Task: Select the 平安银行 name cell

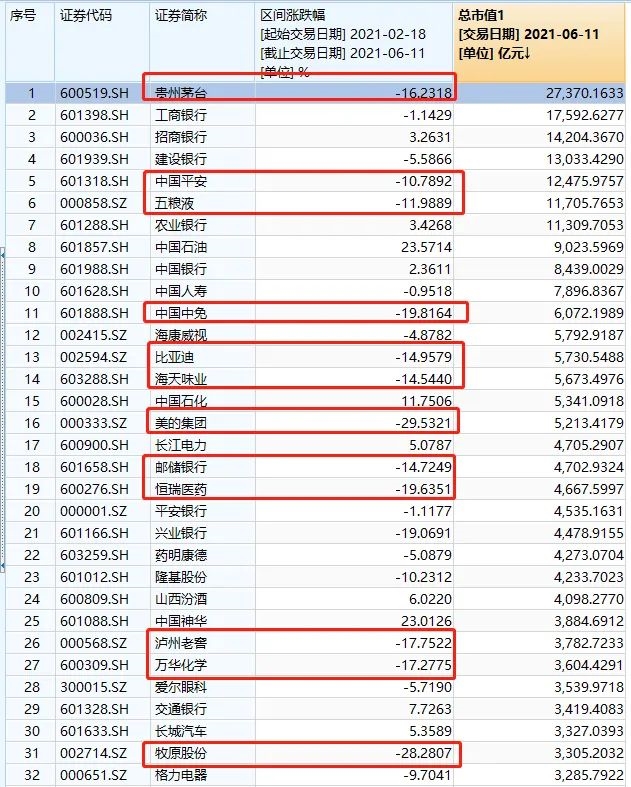Action: [x=181, y=511]
